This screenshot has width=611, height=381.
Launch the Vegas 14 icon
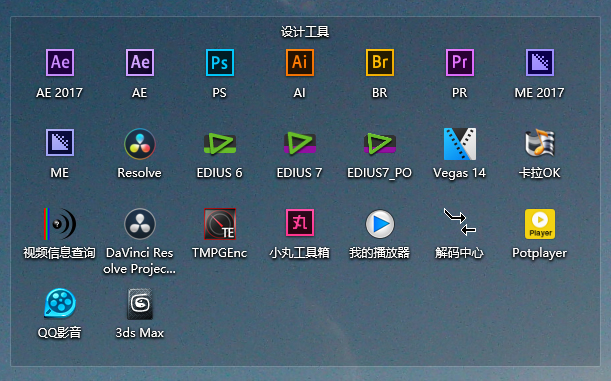pyautogui.click(x=459, y=144)
